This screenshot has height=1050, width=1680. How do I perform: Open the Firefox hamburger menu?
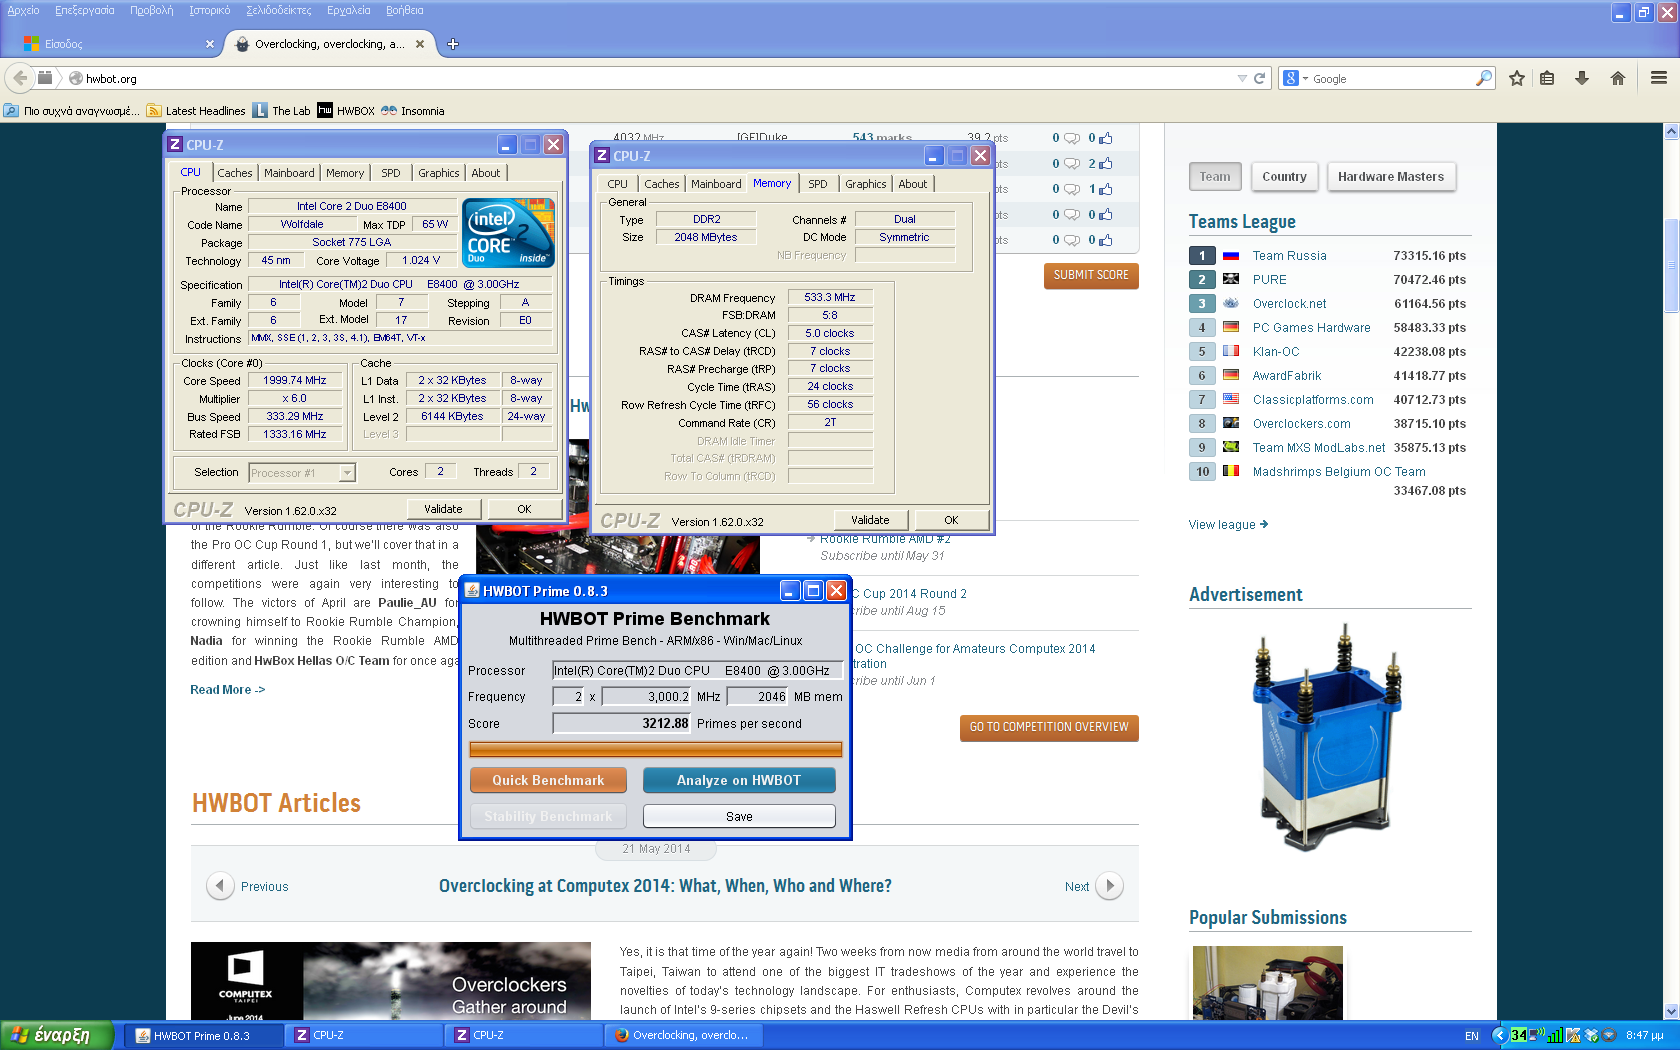point(1659,78)
